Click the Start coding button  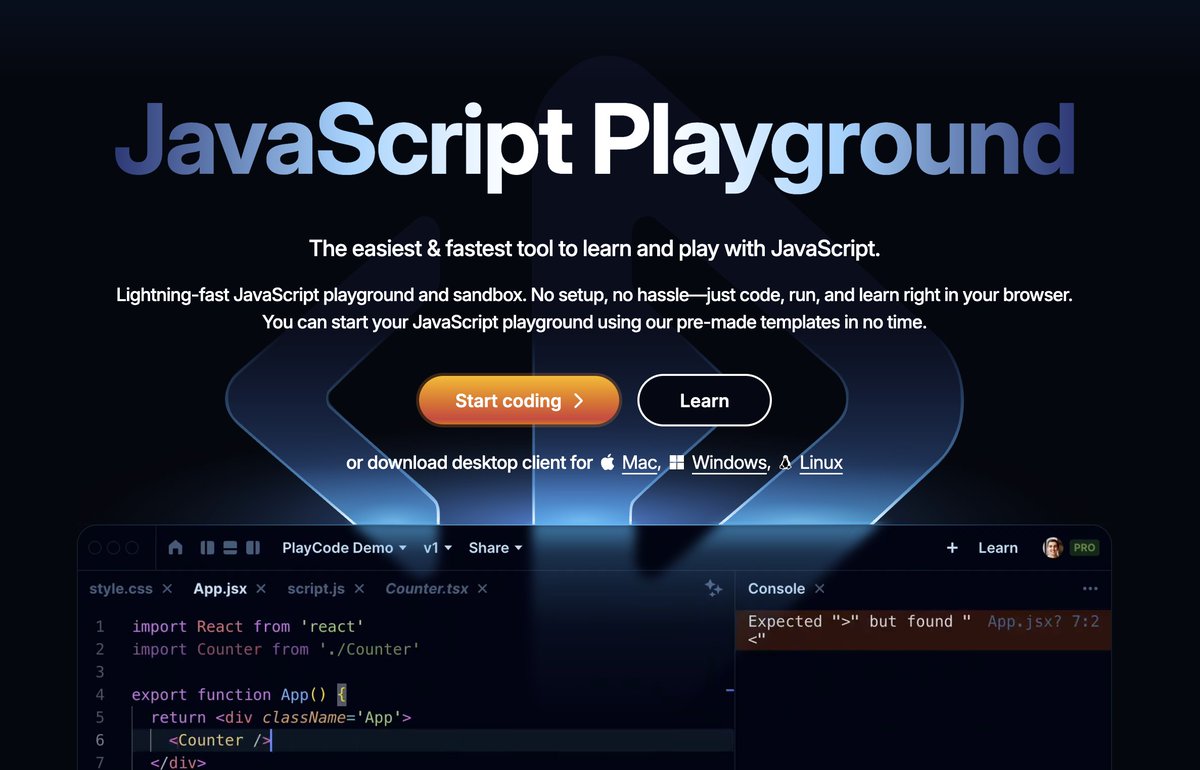pos(519,401)
